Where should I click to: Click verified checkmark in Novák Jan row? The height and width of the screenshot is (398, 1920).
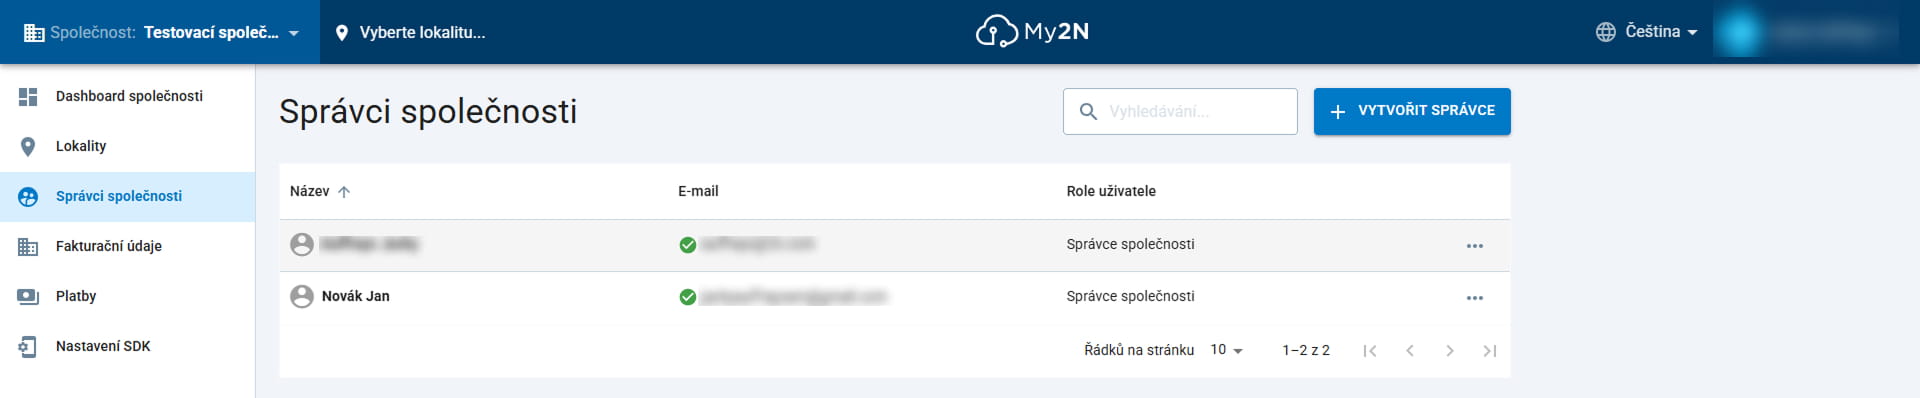coord(688,297)
